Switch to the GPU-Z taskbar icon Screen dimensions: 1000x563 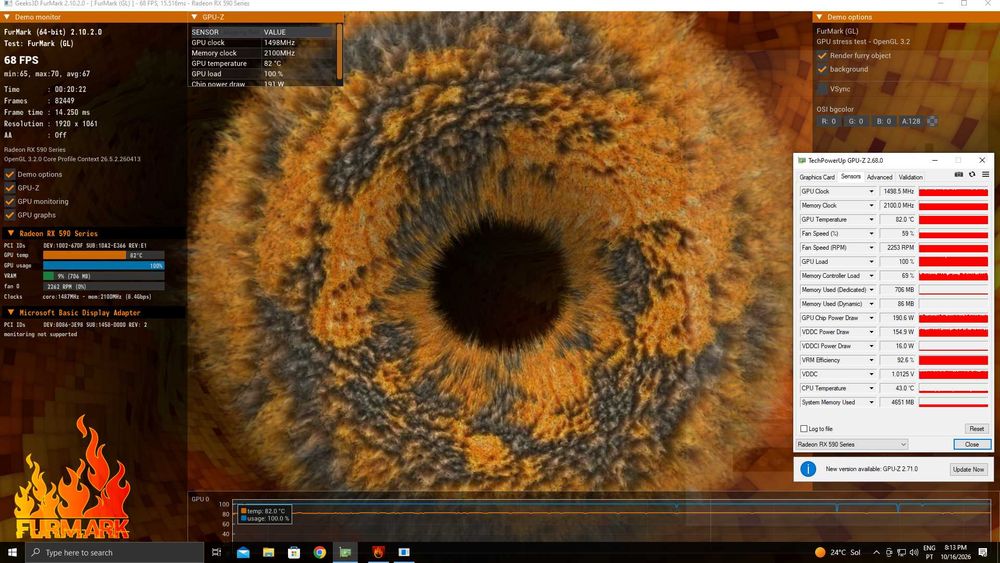[x=345, y=552]
